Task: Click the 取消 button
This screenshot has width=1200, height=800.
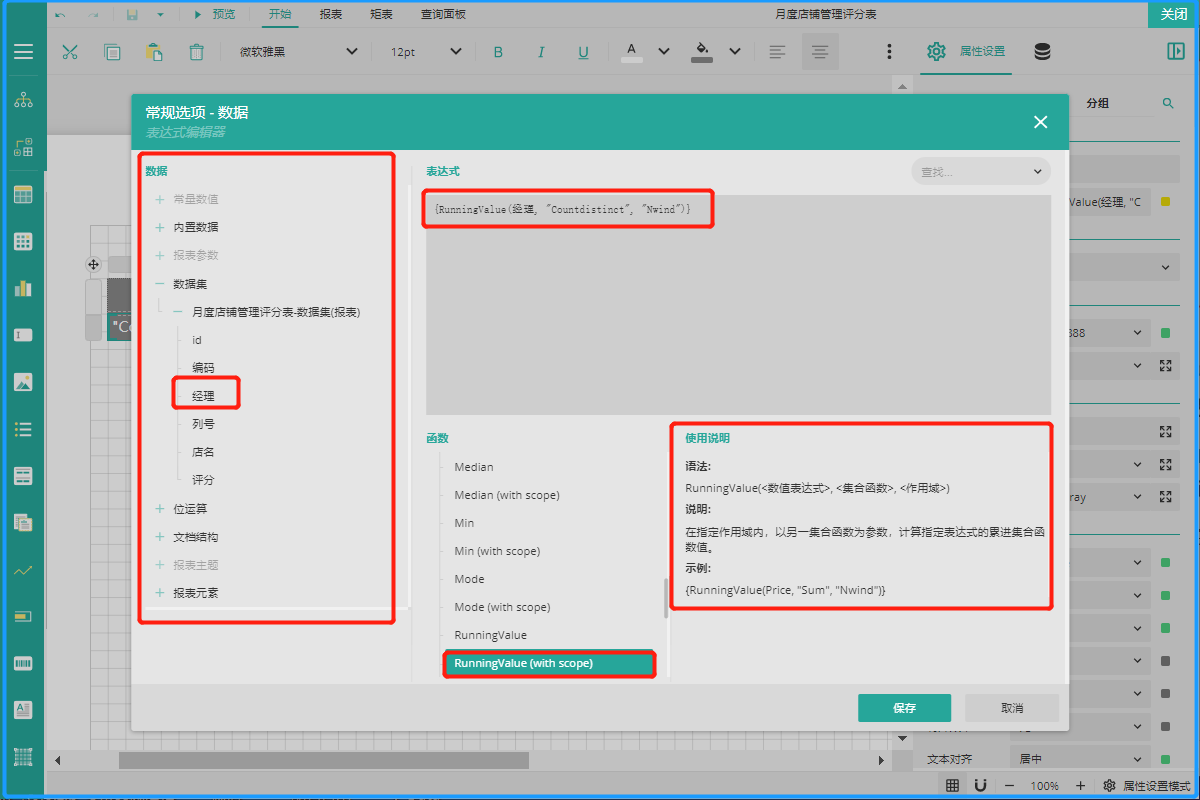Action: pyautogui.click(x=1011, y=708)
